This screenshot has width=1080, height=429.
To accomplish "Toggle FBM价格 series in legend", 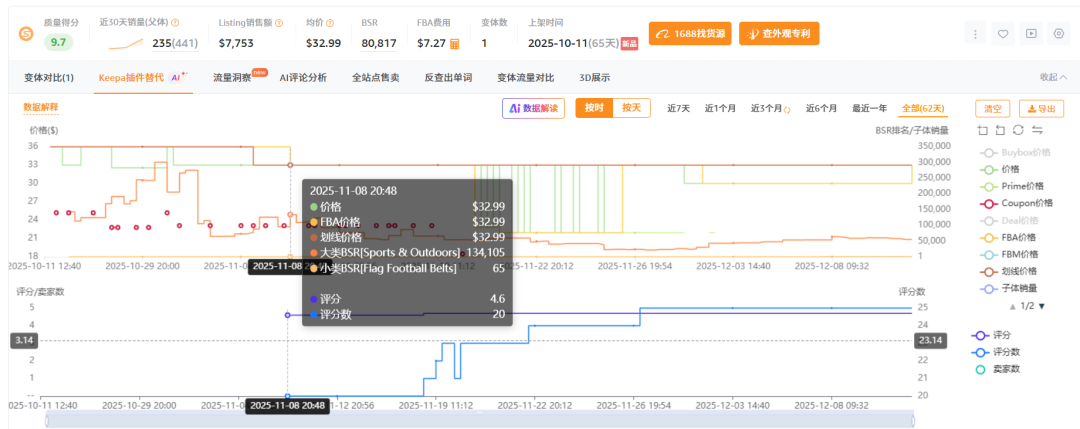I will point(1008,254).
